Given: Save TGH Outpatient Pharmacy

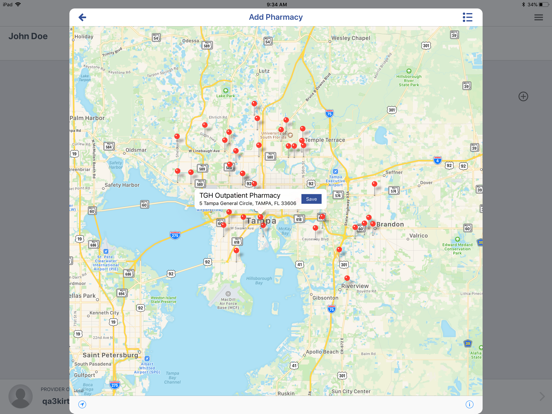Looking at the screenshot, I should coord(311,199).
